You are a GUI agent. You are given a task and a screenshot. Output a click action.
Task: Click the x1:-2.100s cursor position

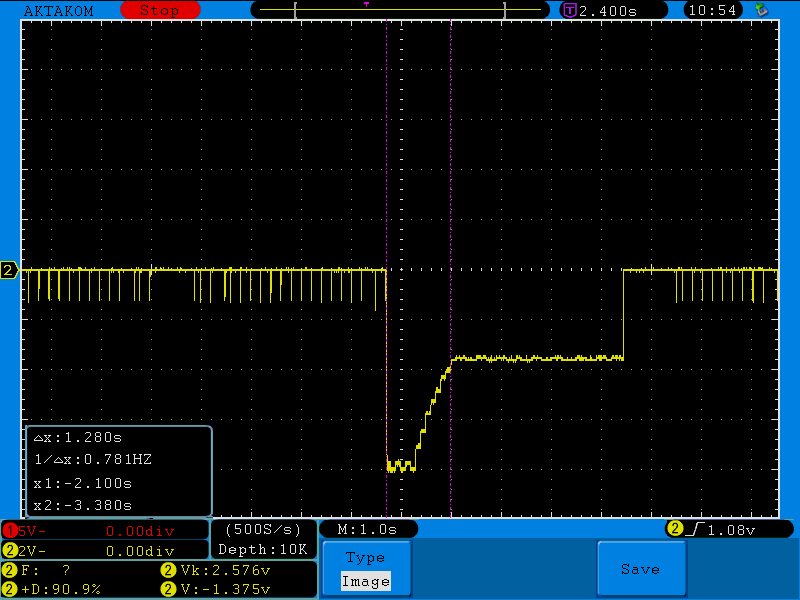coord(83,483)
